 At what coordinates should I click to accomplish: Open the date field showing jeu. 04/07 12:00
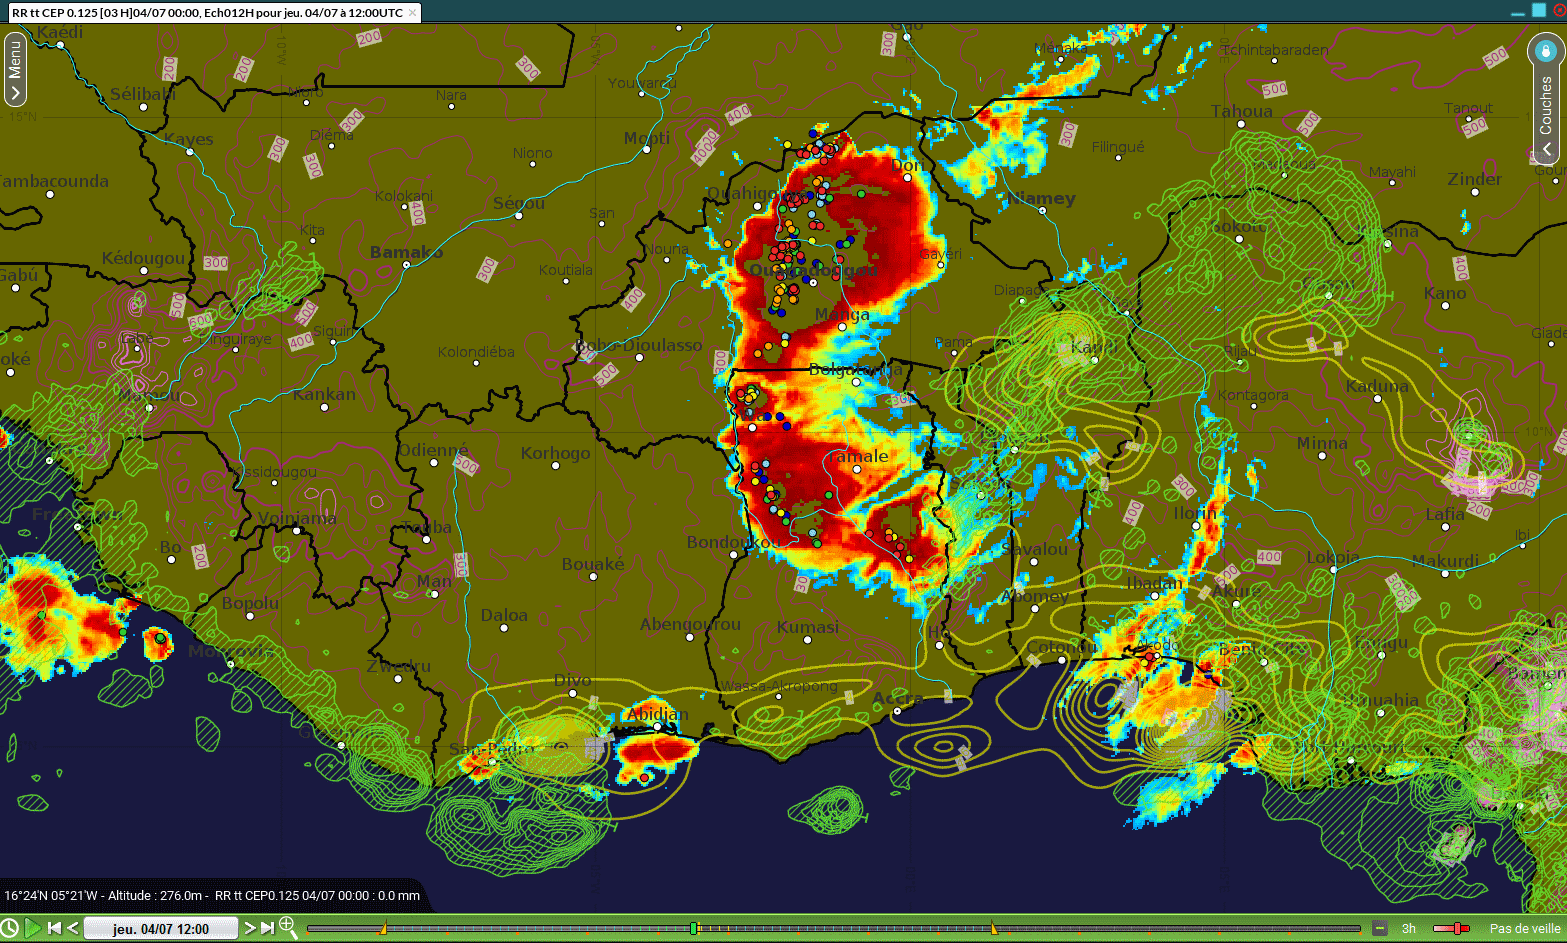[161, 929]
